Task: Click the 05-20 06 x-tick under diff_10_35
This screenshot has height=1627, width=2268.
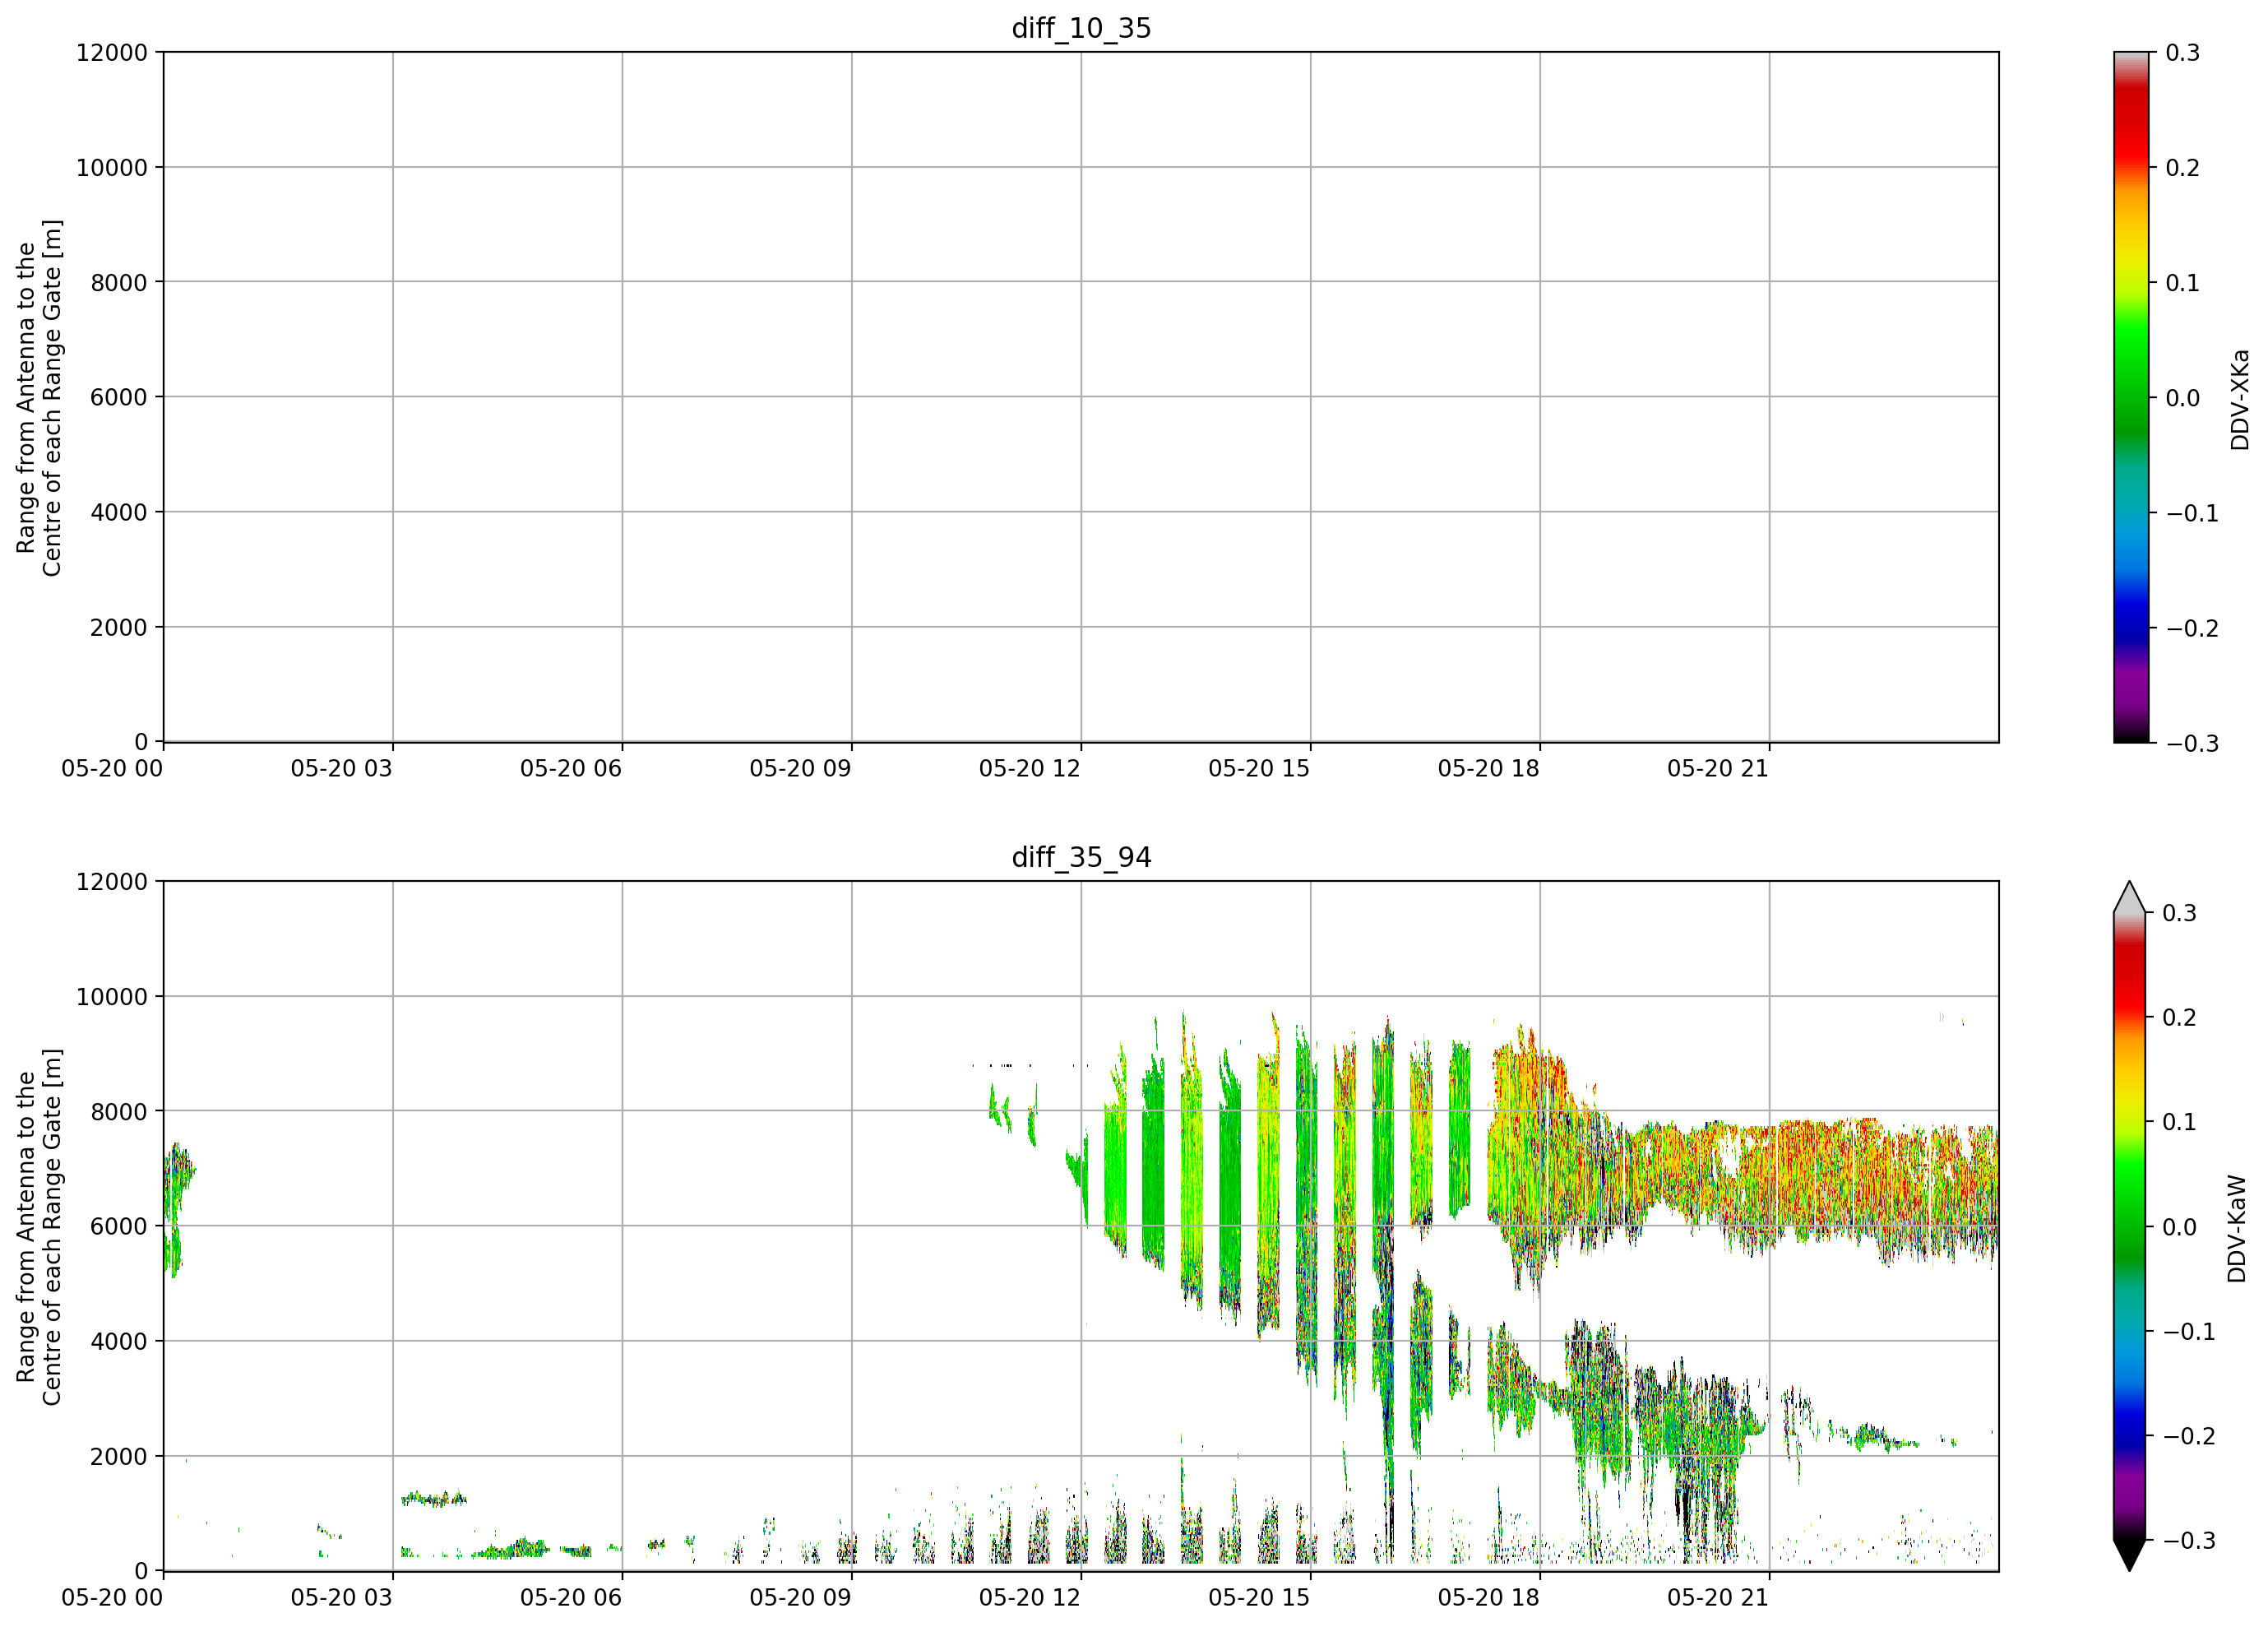Action: point(571,769)
